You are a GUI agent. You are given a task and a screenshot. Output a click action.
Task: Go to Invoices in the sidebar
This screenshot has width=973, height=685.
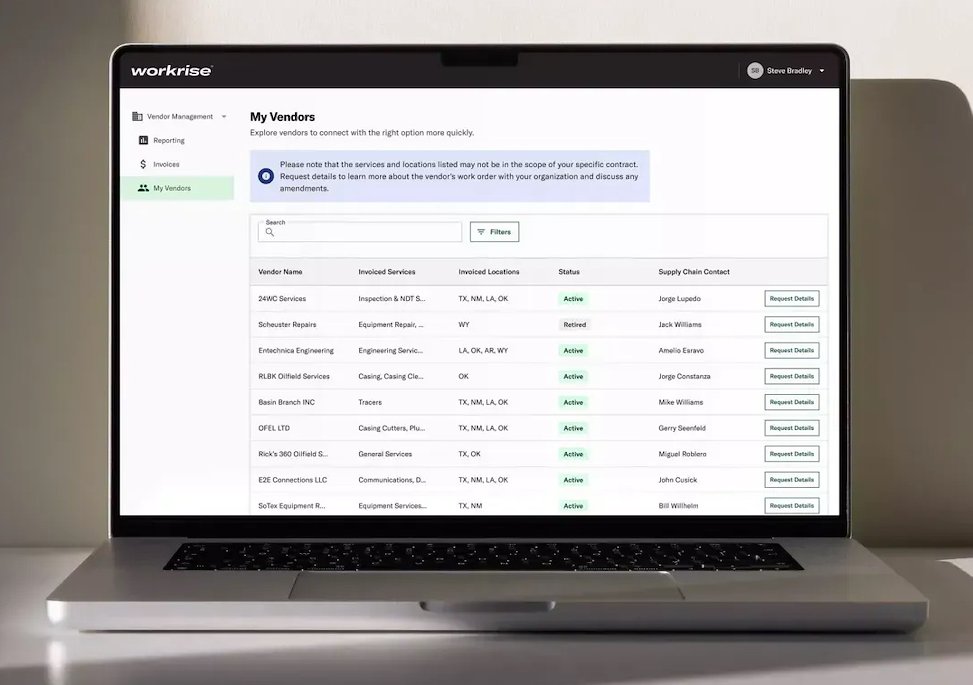(166, 164)
